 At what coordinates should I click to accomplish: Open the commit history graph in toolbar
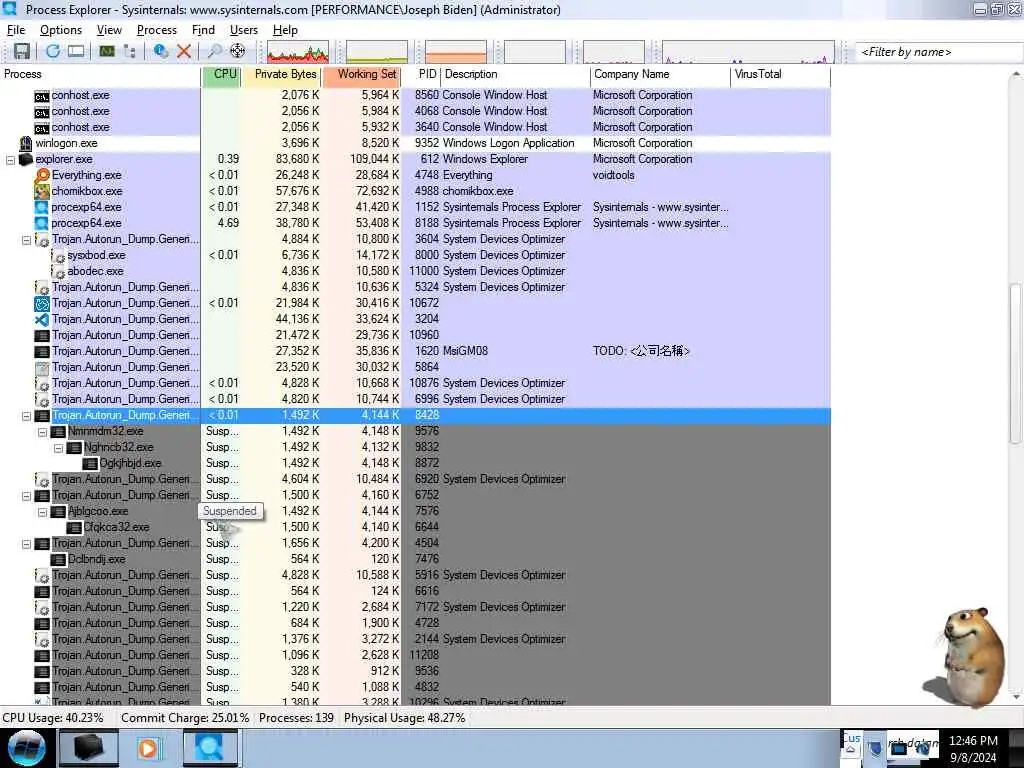377,52
